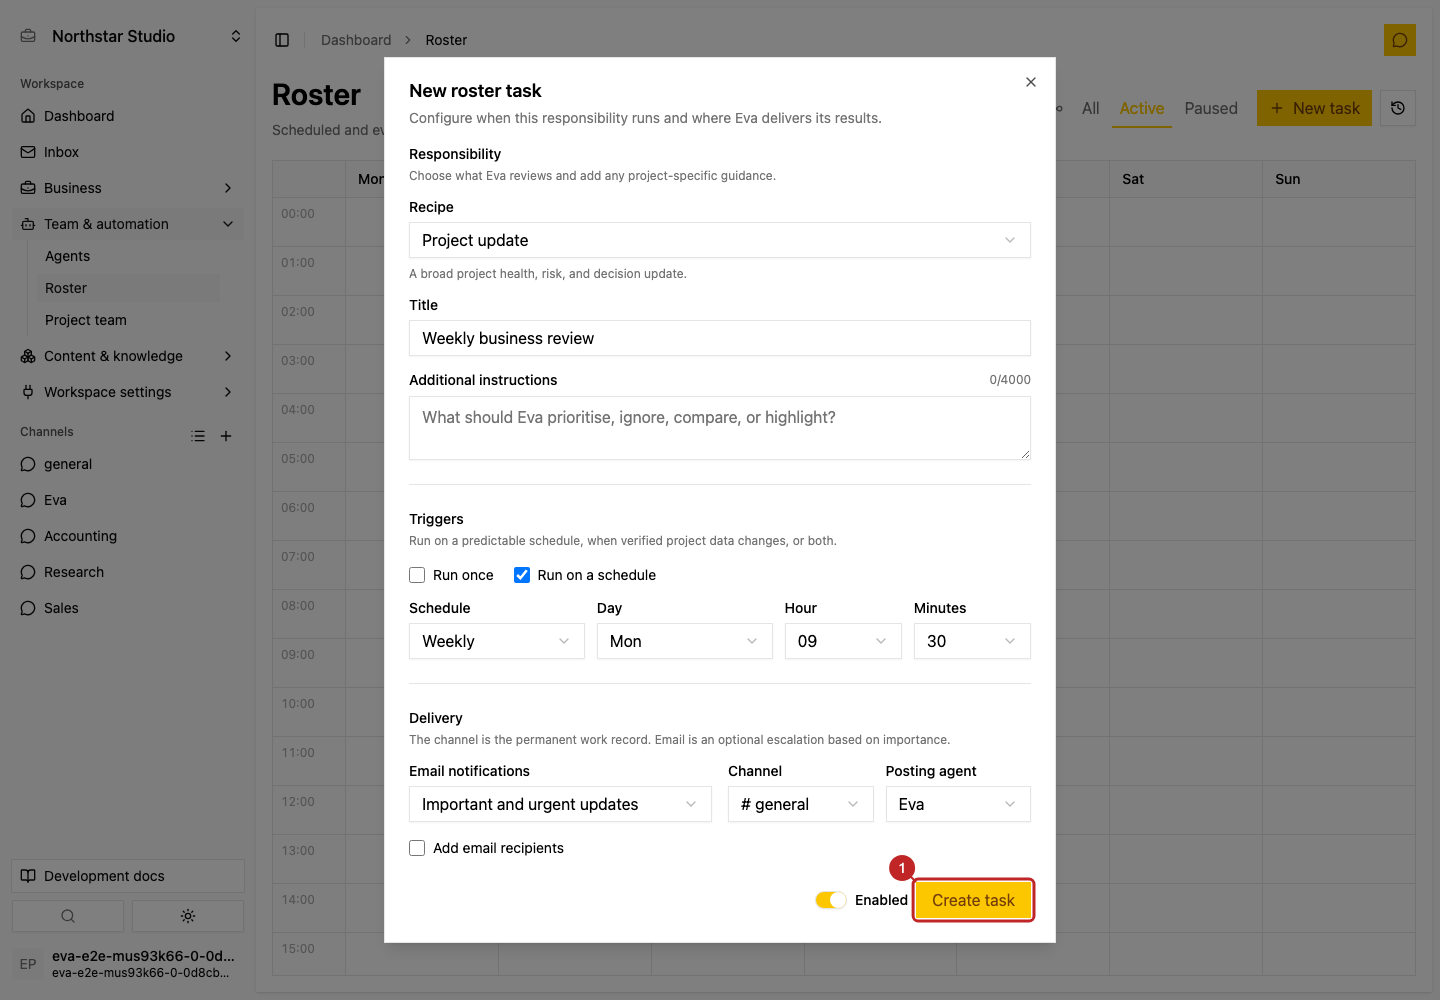Click the Create task button

[973, 900]
